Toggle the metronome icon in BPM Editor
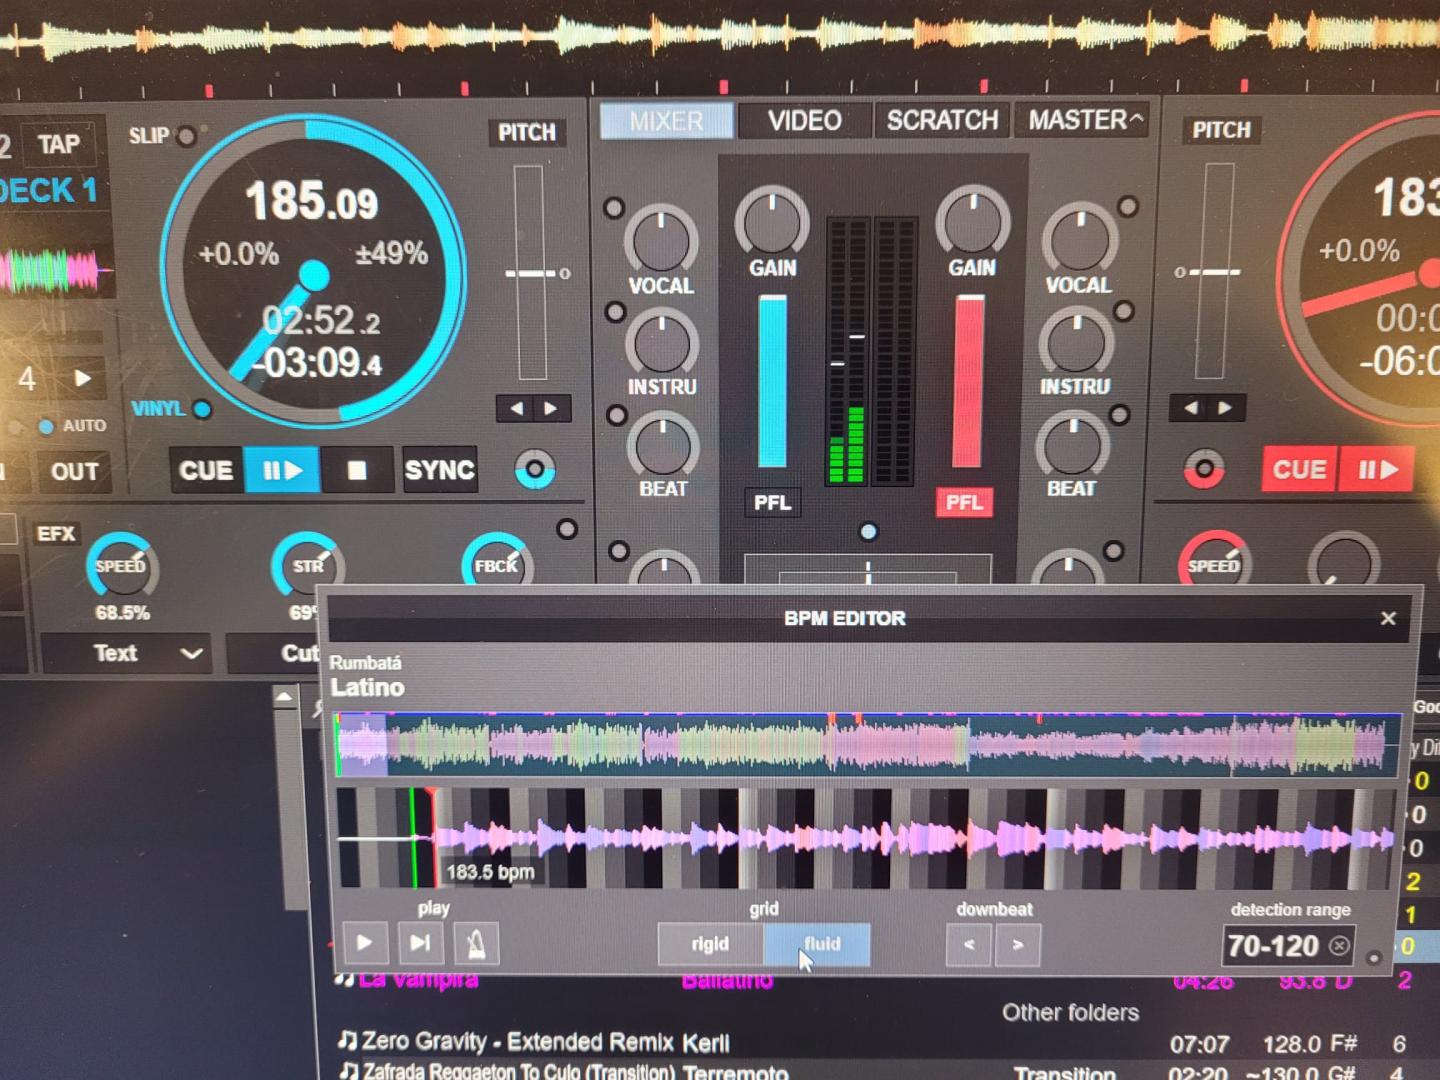The height and width of the screenshot is (1080, 1440). [477, 943]
